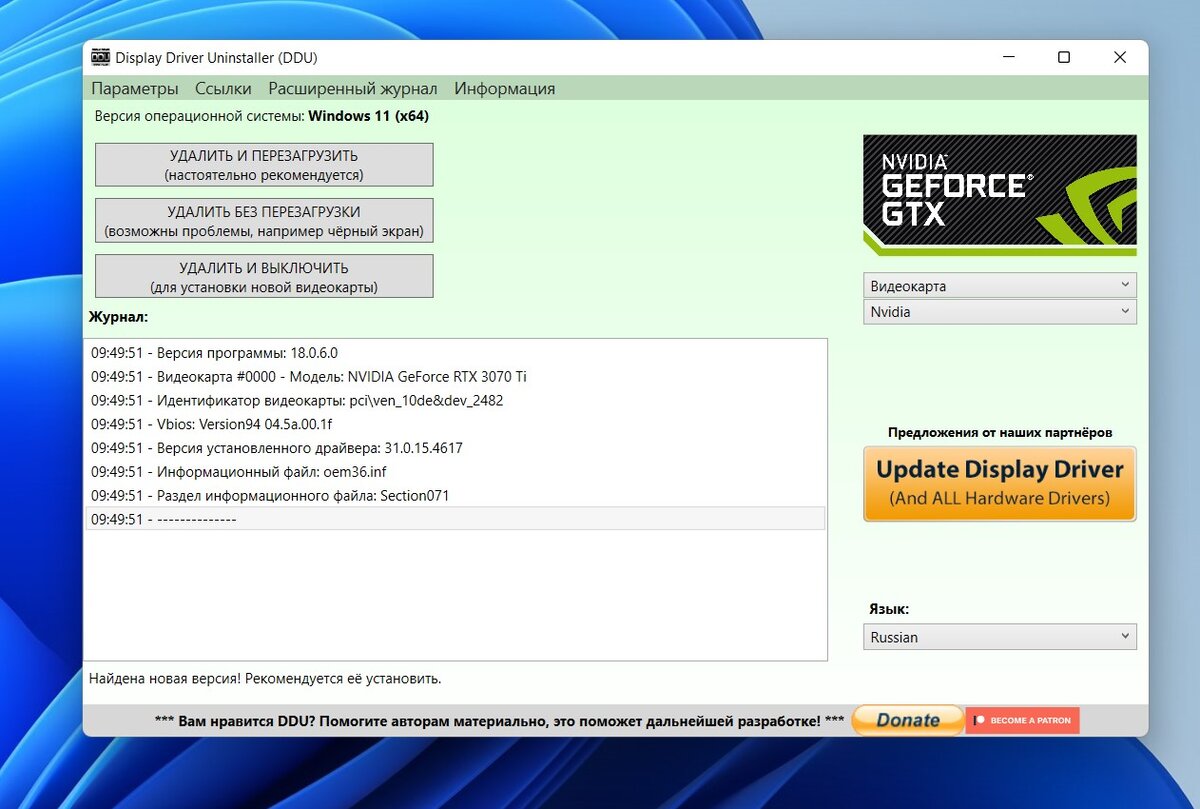Open the Nvidia vendor dropdown

999,311
